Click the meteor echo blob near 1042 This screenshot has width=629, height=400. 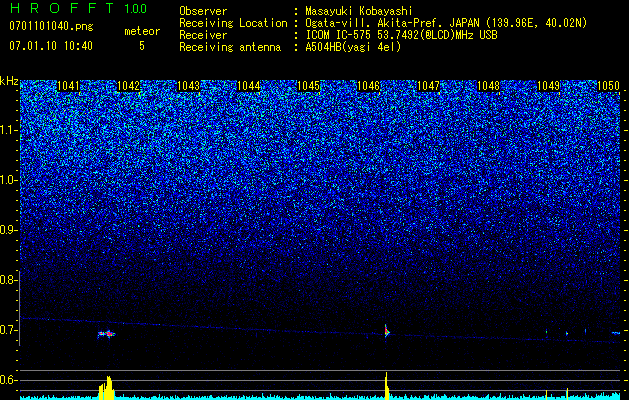click(106, 334)
